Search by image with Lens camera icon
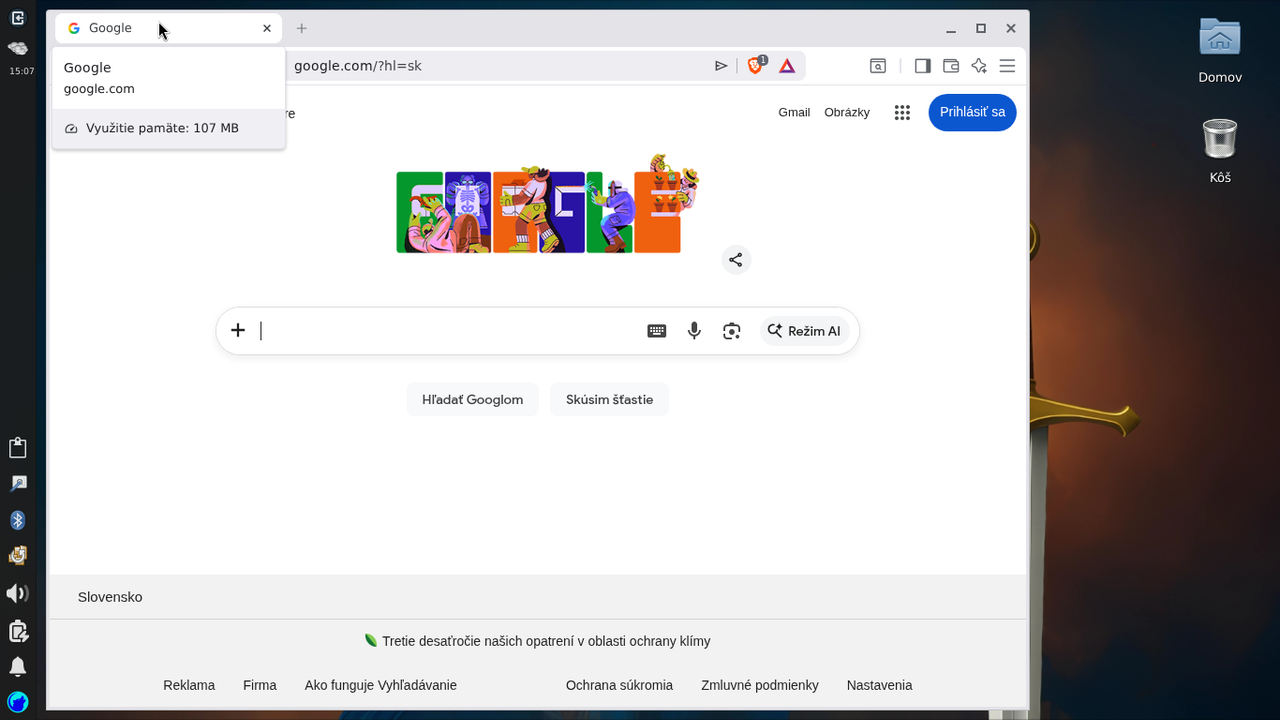Viewport: 1280px width, 720px height. point(732,331)
